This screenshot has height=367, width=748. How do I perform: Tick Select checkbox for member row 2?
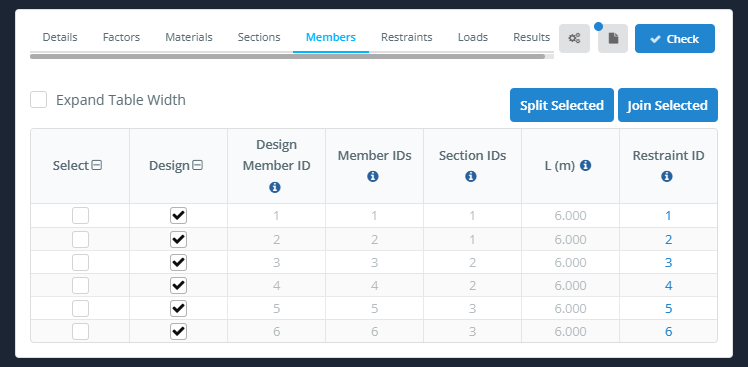point(80,239)
